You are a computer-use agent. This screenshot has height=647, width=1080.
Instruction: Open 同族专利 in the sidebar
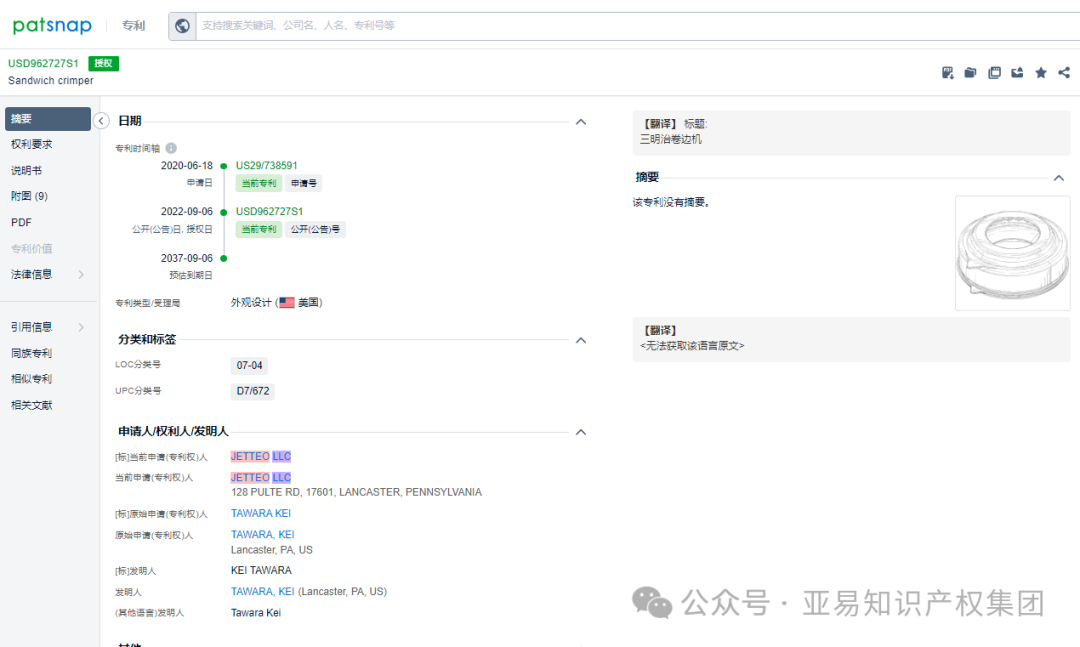coord(32,353)
